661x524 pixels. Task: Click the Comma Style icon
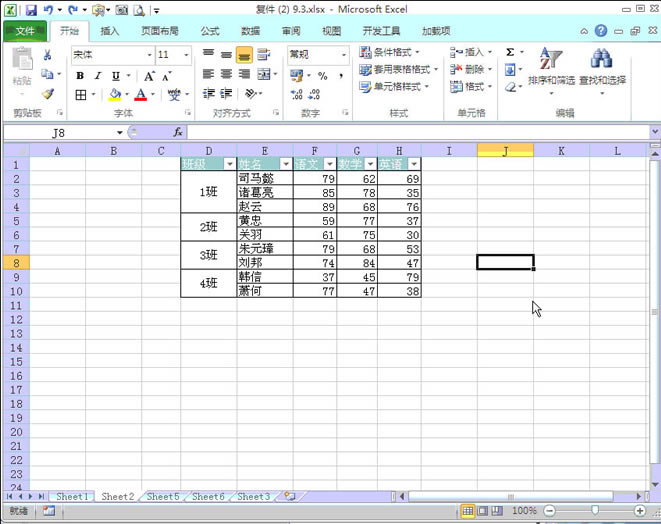[341, 76]
